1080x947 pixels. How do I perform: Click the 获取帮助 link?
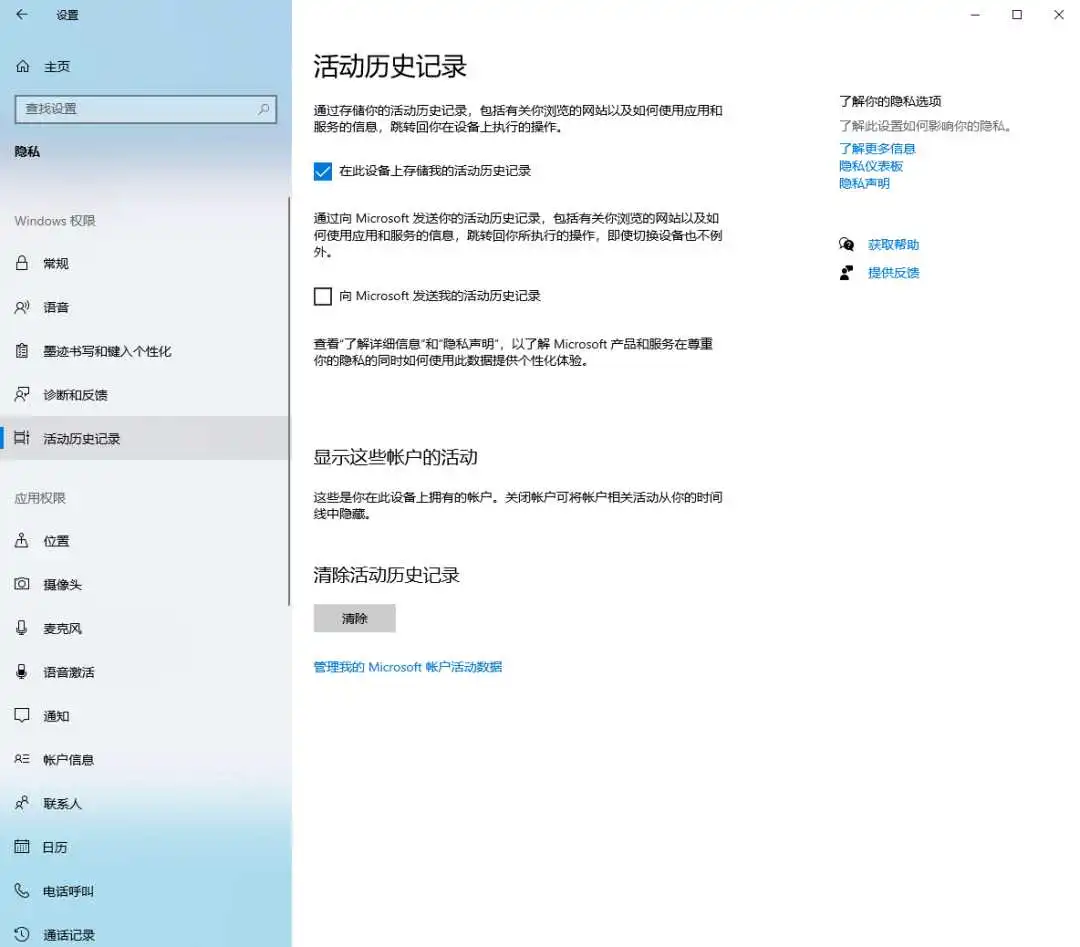tap(893, 245)
